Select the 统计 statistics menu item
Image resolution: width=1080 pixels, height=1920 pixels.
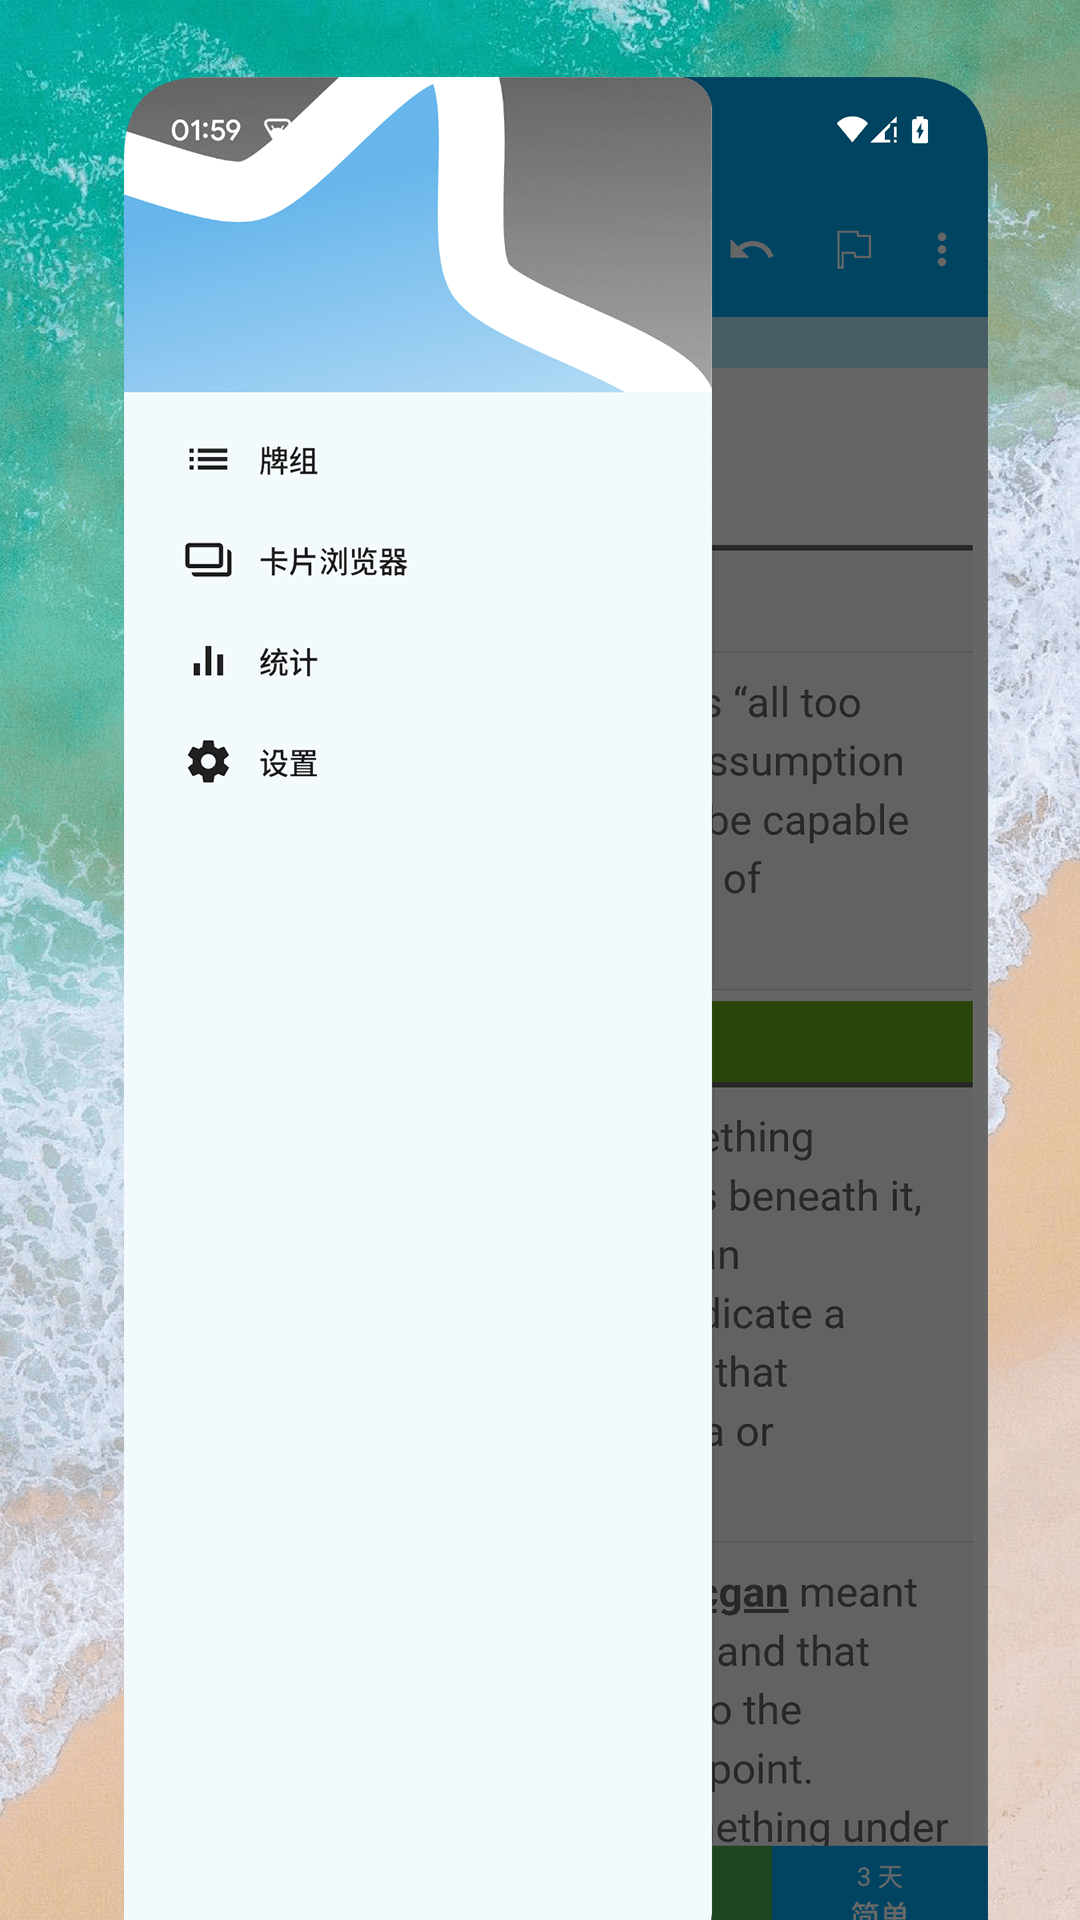[417, 662]
